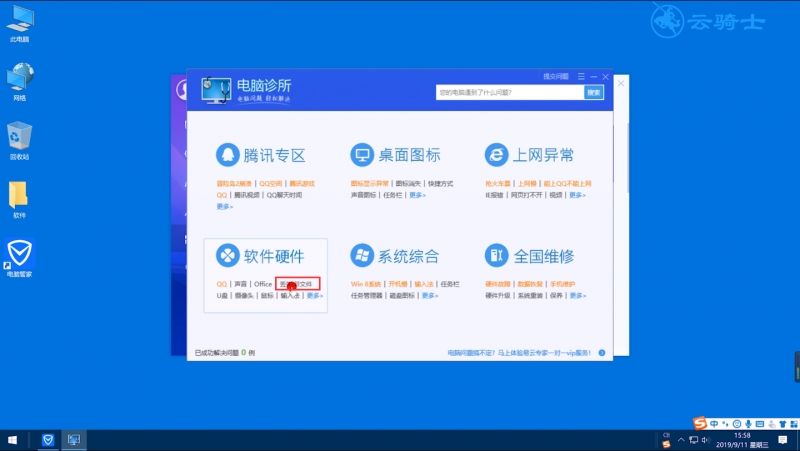Image resolution: width=800 pixels, height=451 pixels.
Task: Switch to 电脑诊所 monitor taskbar button
Action: click(73, 440)
